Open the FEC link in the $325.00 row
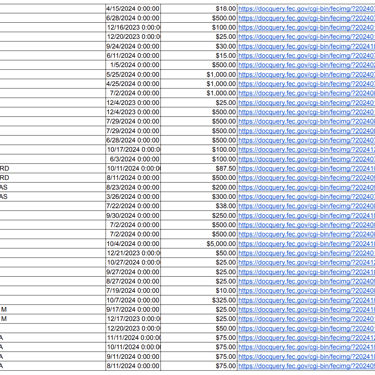375x375 pixels. point(307,300)
